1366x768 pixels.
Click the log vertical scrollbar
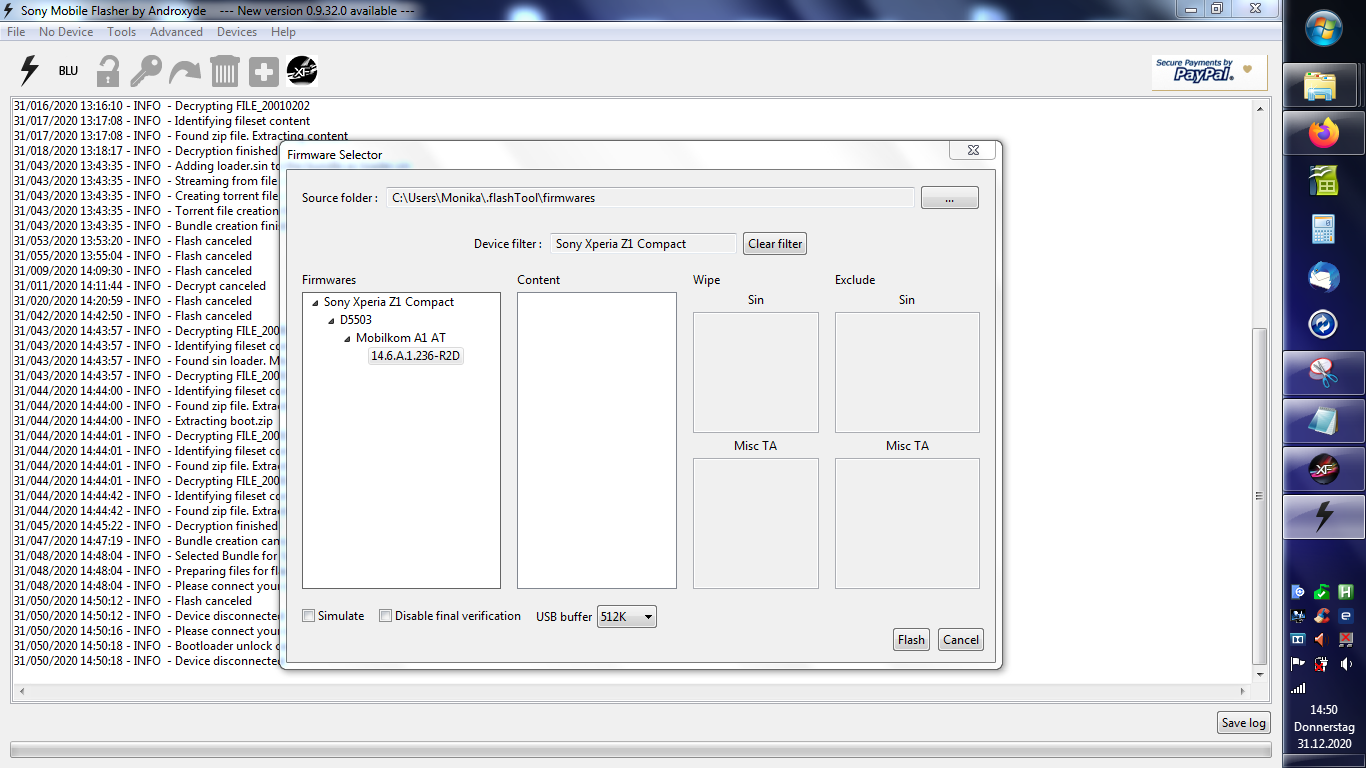coord(1260,390)
